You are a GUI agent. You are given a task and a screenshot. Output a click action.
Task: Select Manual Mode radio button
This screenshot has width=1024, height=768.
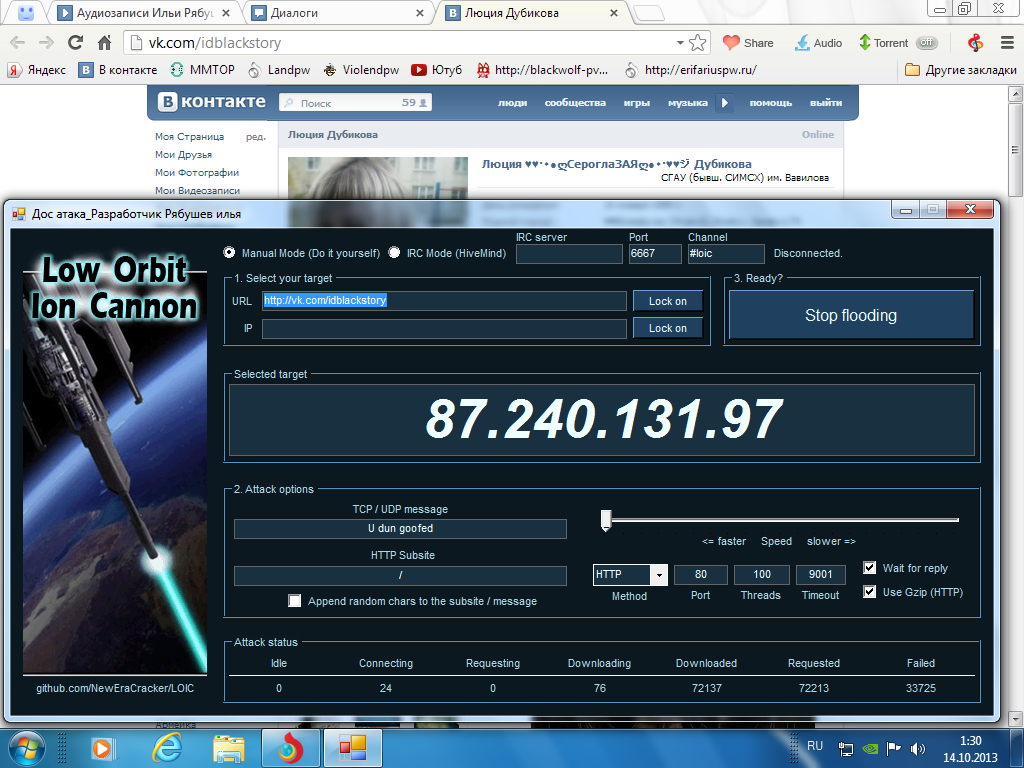point(229,252)
